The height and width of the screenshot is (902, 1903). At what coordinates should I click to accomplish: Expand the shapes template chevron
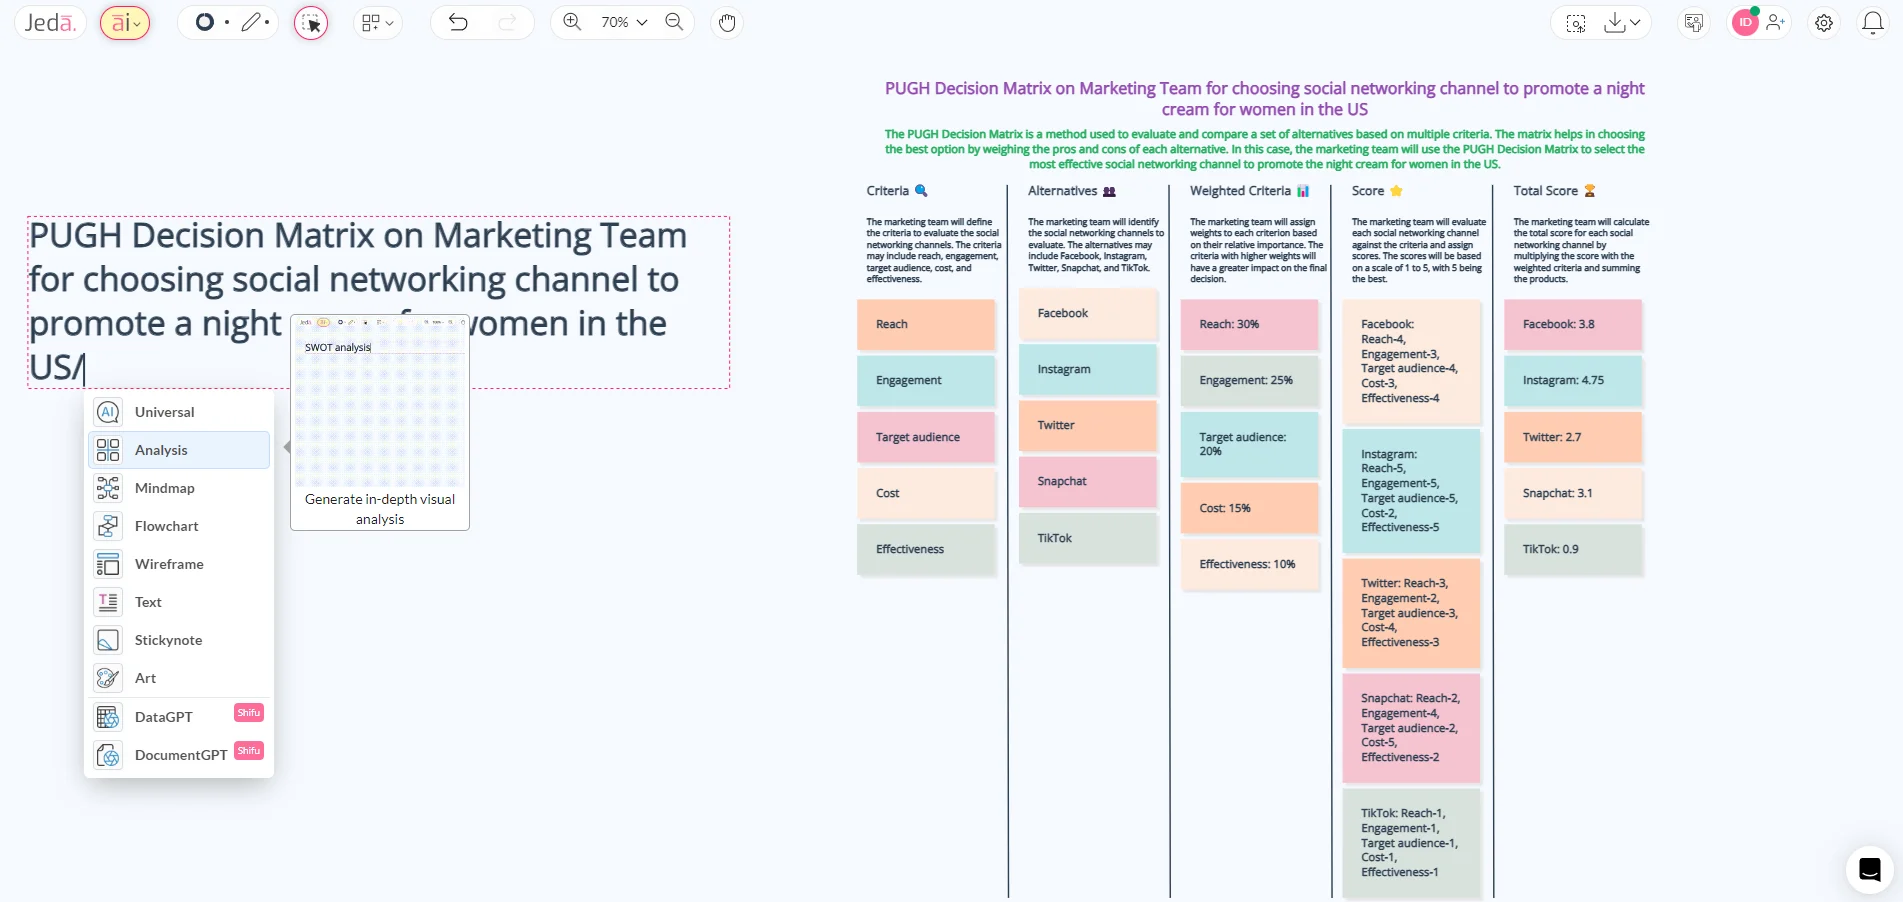(390, 22)
